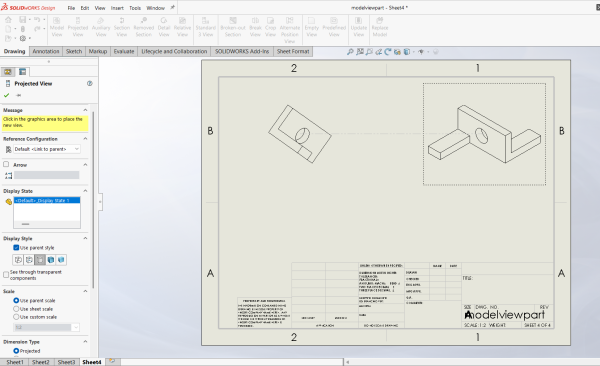Select Default Display State 1 list item
The width and height of the screenshot is (600, 366).
tap(47, 200)
